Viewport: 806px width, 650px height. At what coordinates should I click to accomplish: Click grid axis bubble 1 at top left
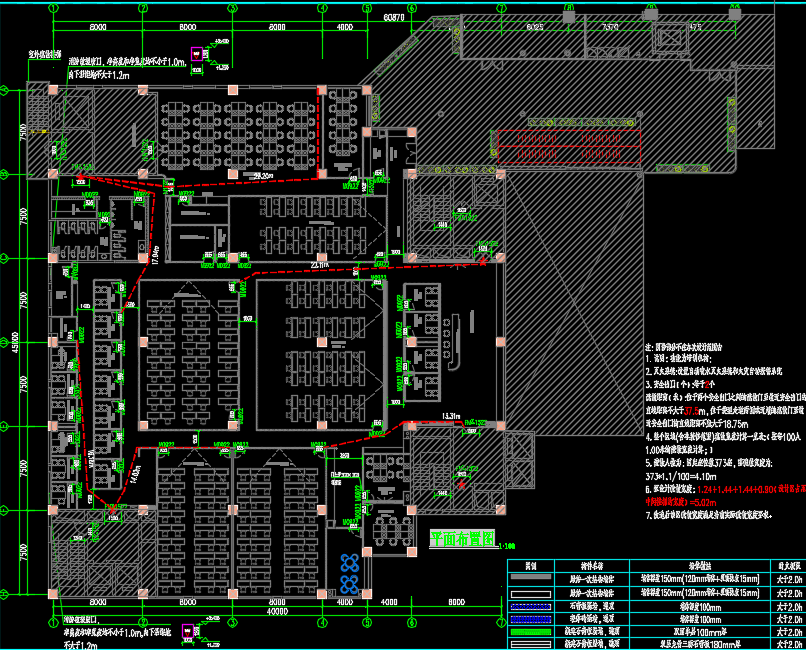52,7
